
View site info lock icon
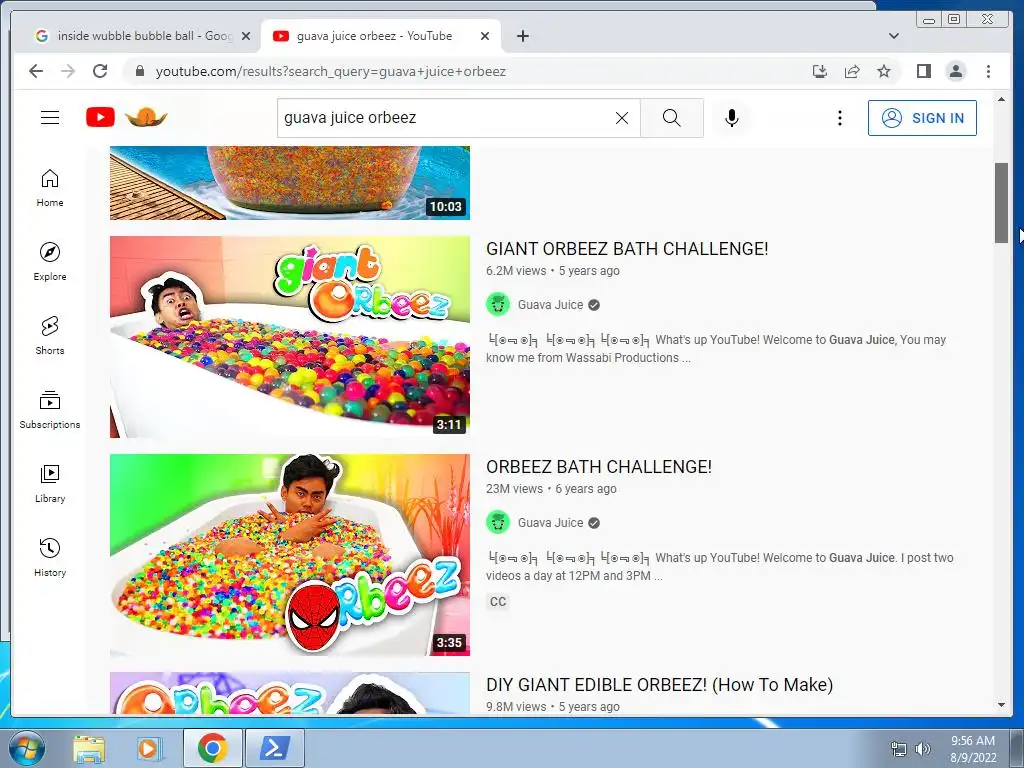pos(139,71)
